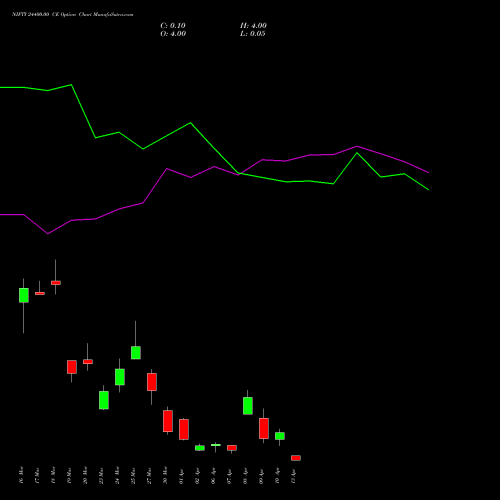Click the green candlestick above 24 Mar
The height and width of the screenshot is (500, 500).
point(120,377)
